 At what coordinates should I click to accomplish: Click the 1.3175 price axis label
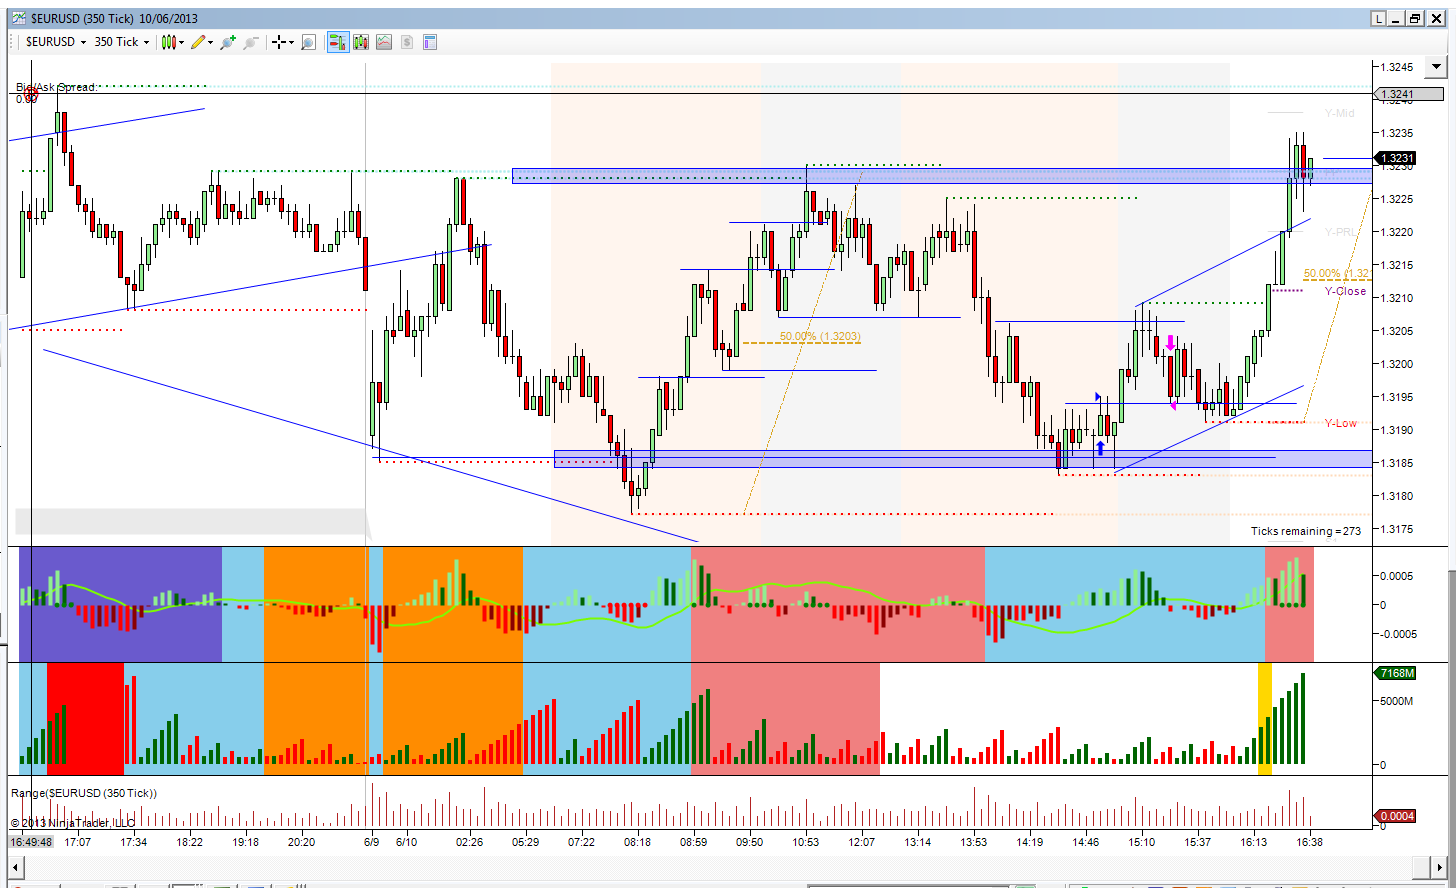pyautogui.click(x=1396, y=529)
